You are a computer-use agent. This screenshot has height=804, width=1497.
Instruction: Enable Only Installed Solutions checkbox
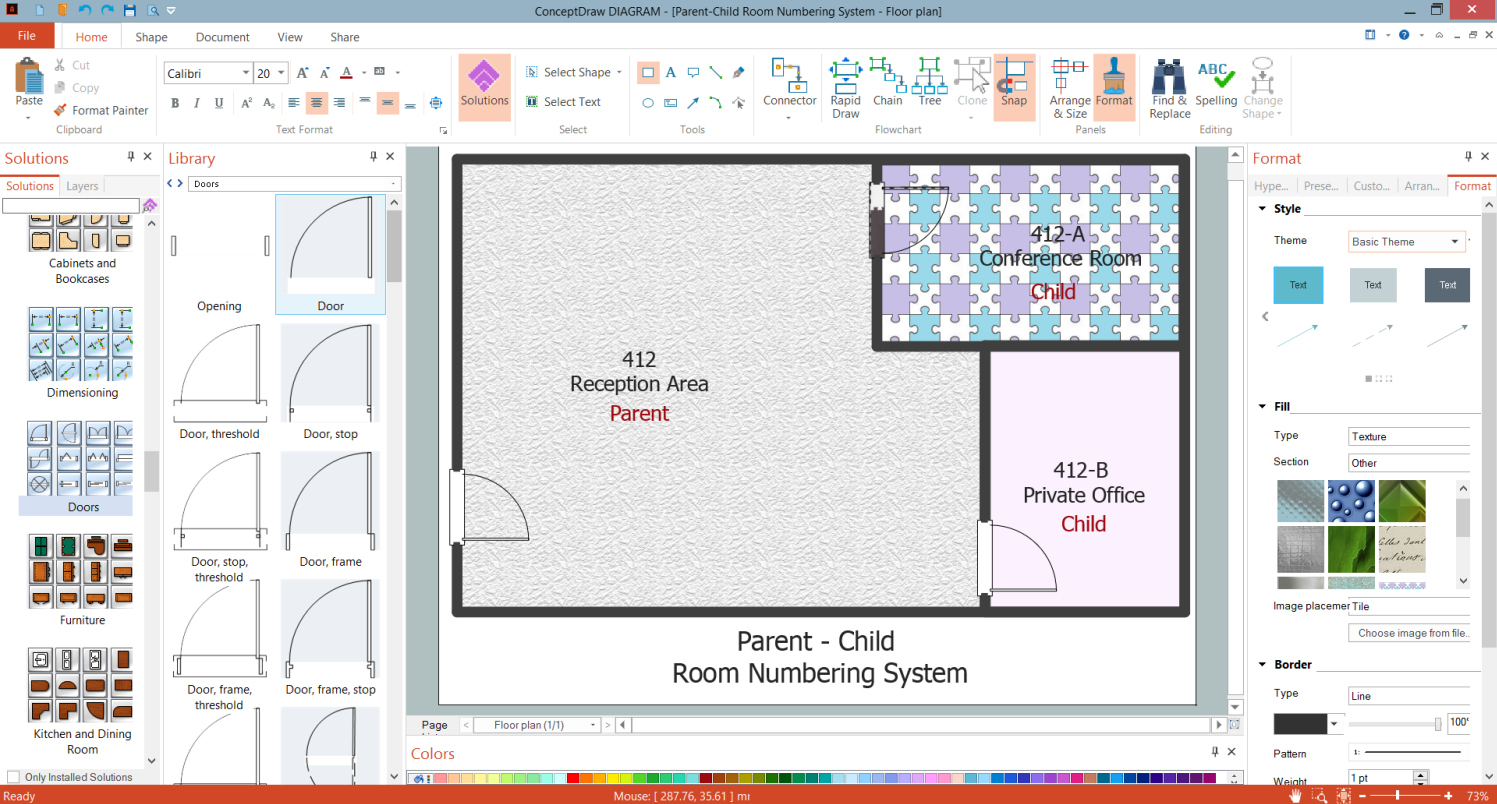tap(13, 777)
